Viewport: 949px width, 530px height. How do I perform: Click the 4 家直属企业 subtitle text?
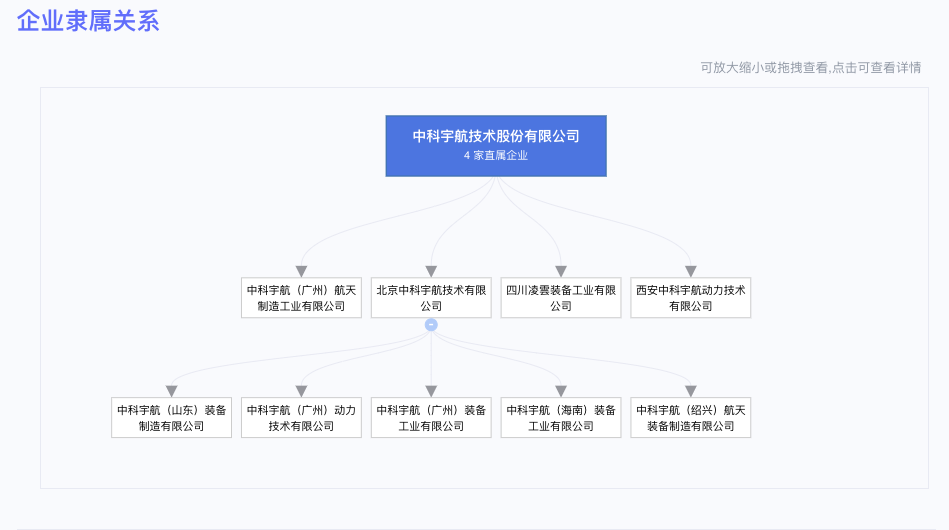coord(496,156)
